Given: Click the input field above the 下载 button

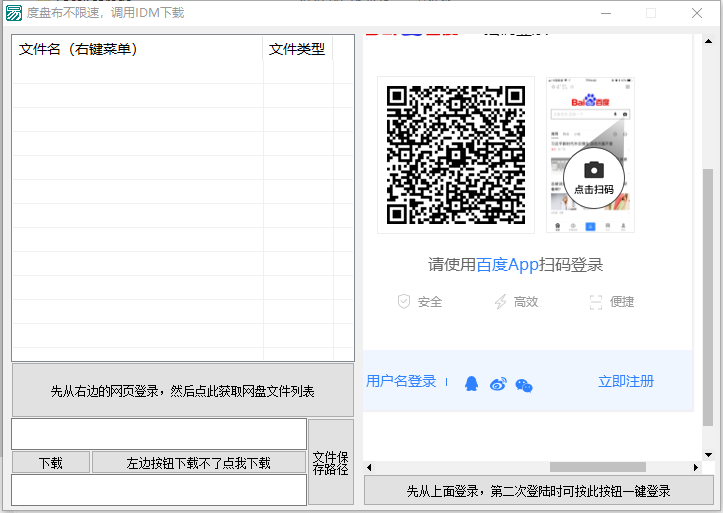Looking at the screenshot, I should tap(159, 434).
